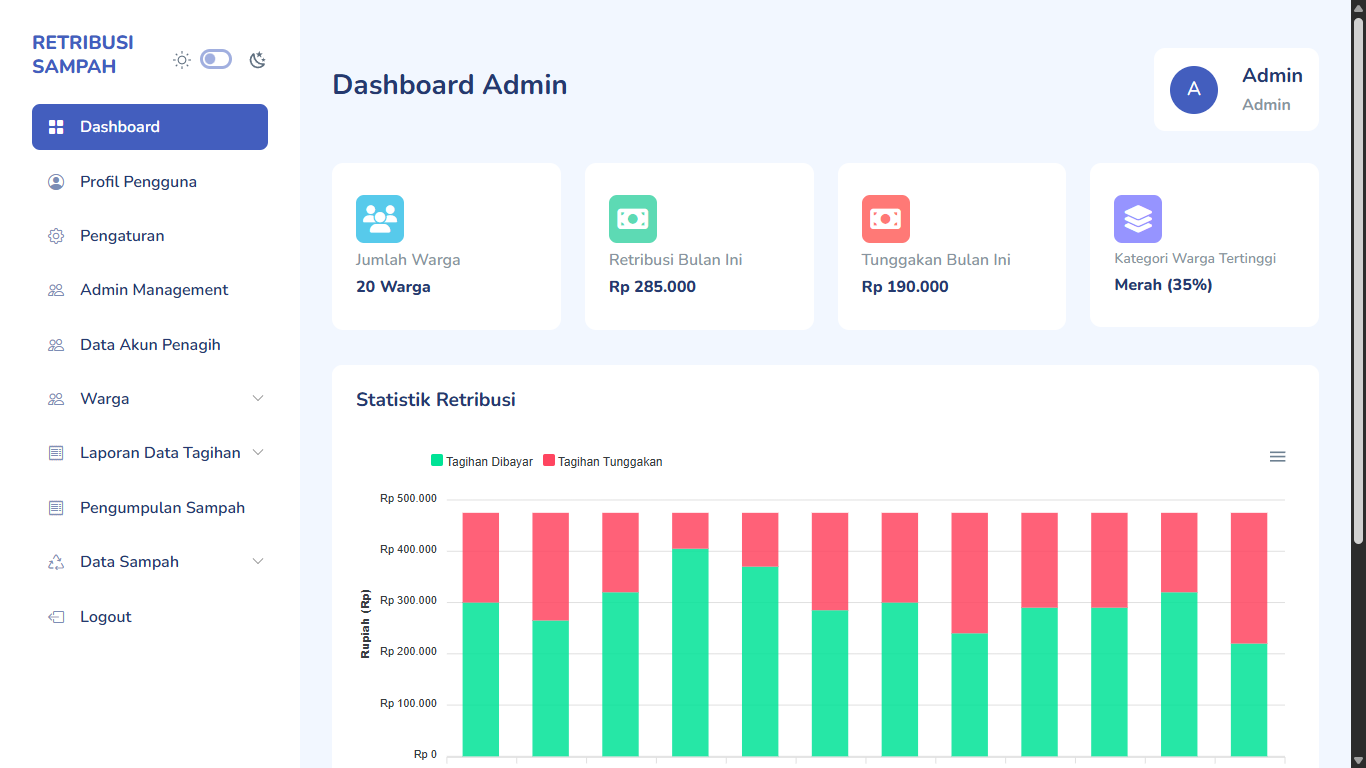Click the 'Dashboard Admin' page heading

450,85
